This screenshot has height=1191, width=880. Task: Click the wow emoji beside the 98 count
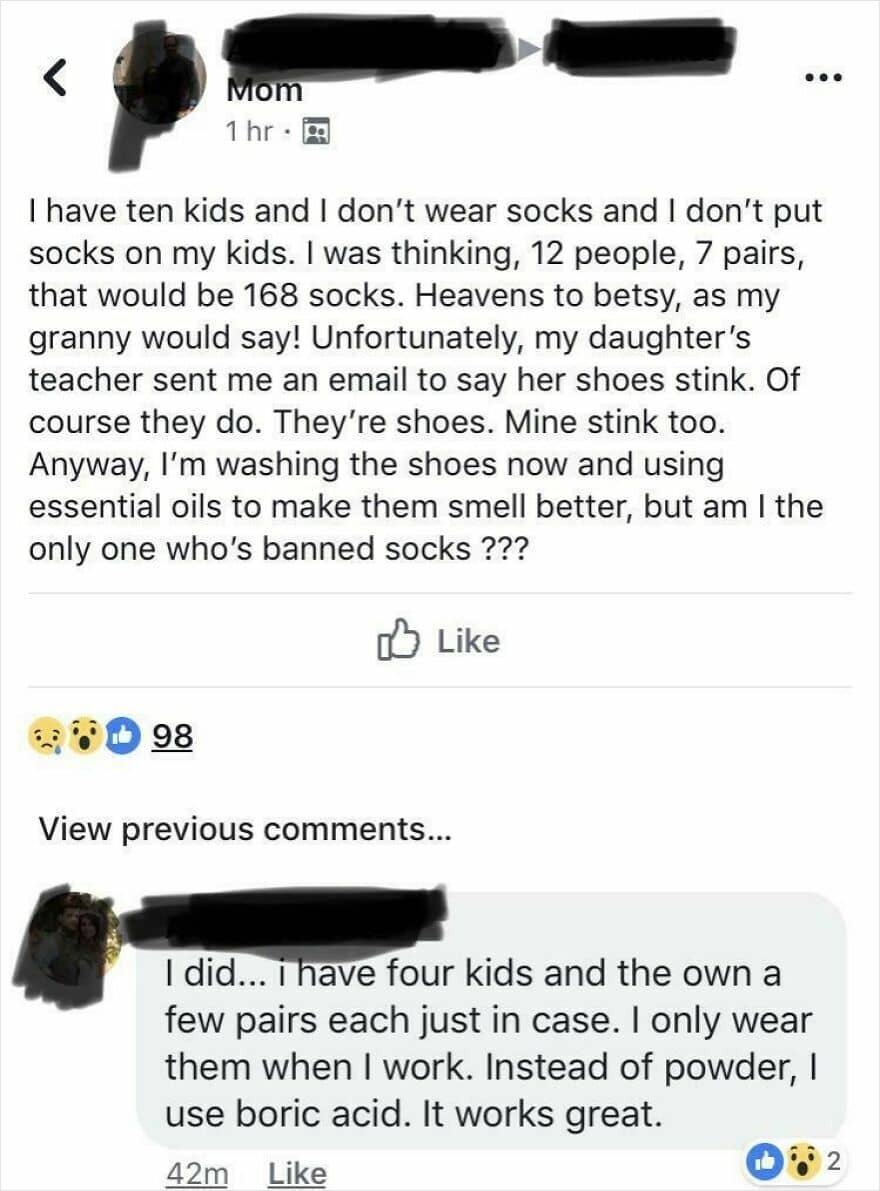(x=87, y=737)
